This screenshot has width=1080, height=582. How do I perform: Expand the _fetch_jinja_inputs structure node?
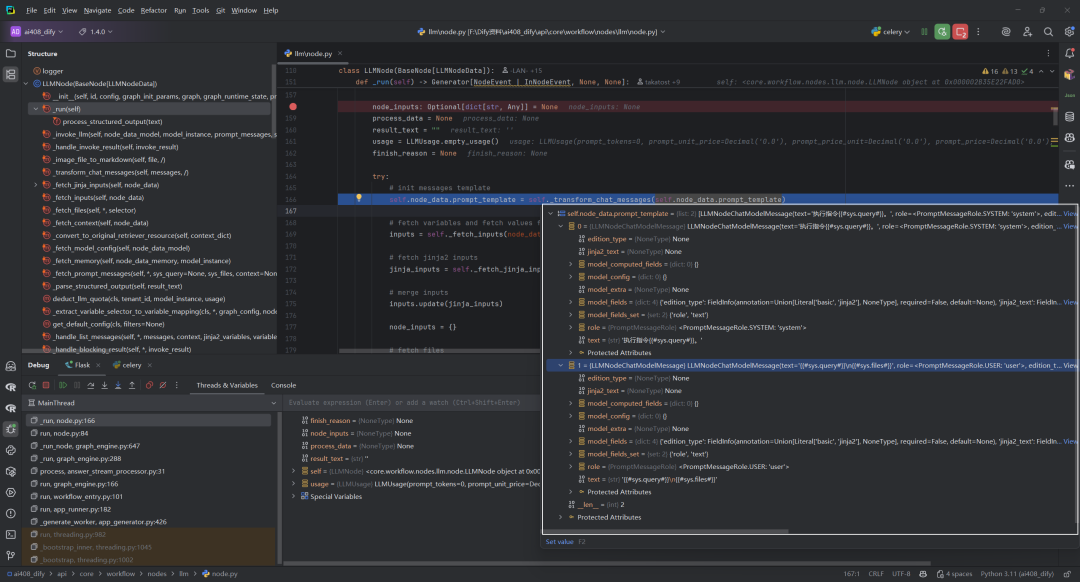pyautogui.click(x=36, y=185)
